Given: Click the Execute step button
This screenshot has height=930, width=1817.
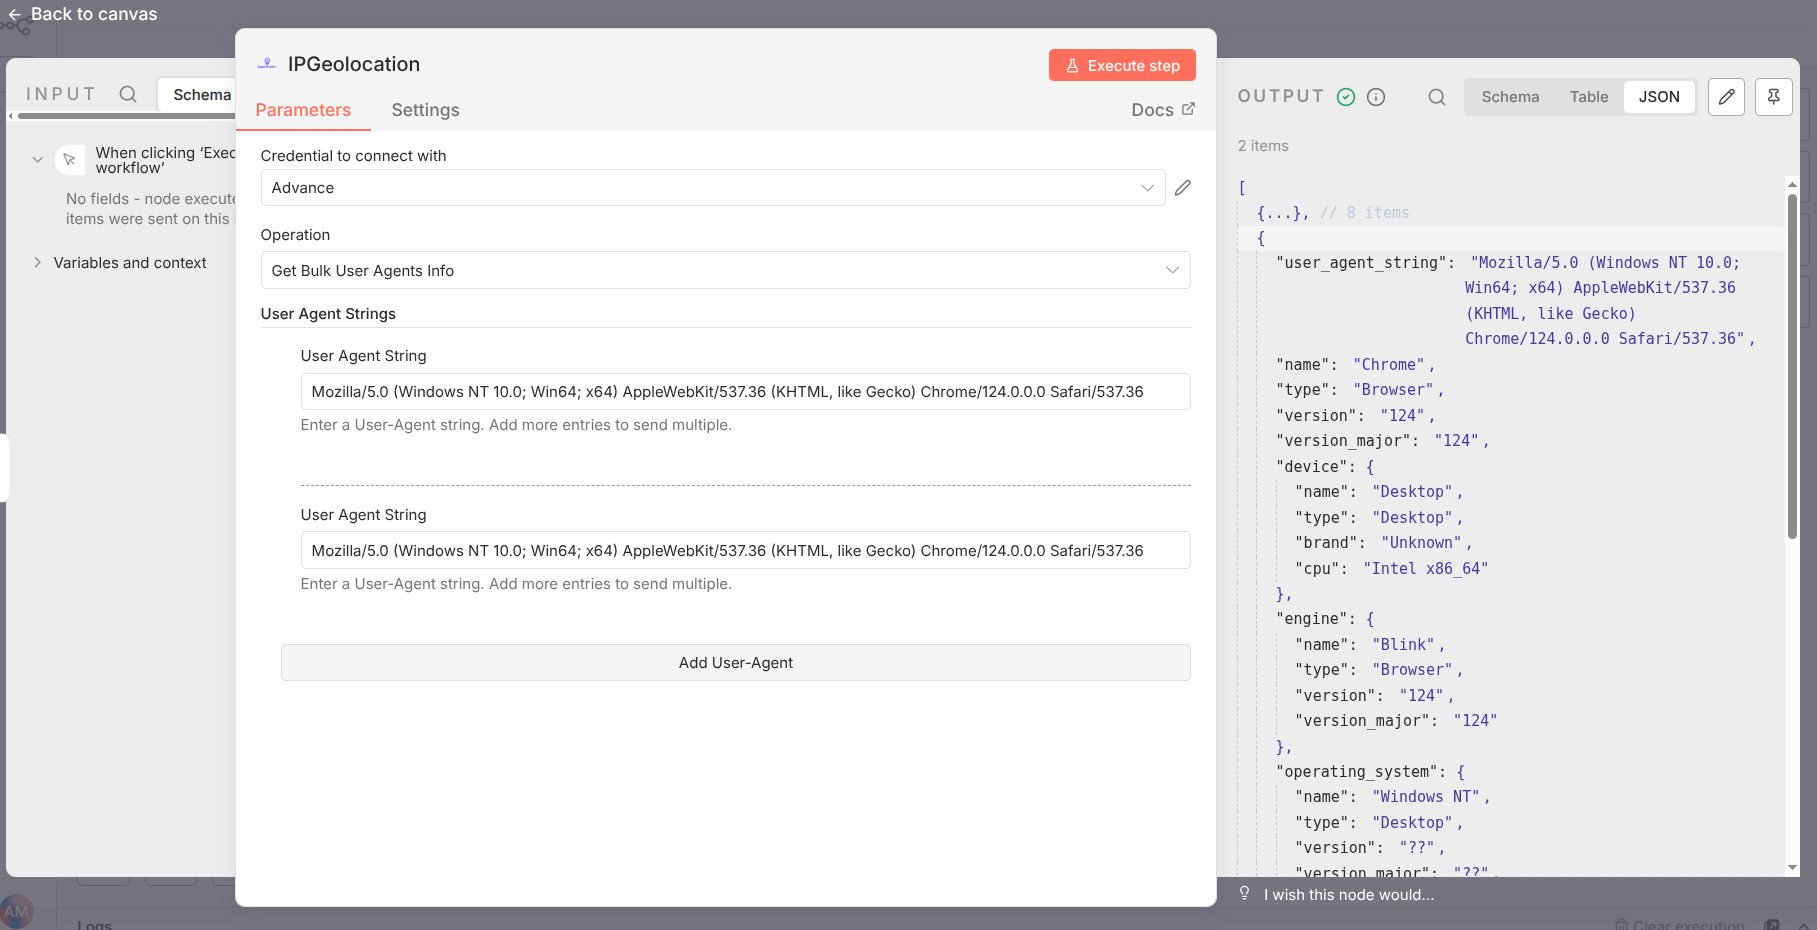Looking at the screenshot, I should click(1122, 66).
